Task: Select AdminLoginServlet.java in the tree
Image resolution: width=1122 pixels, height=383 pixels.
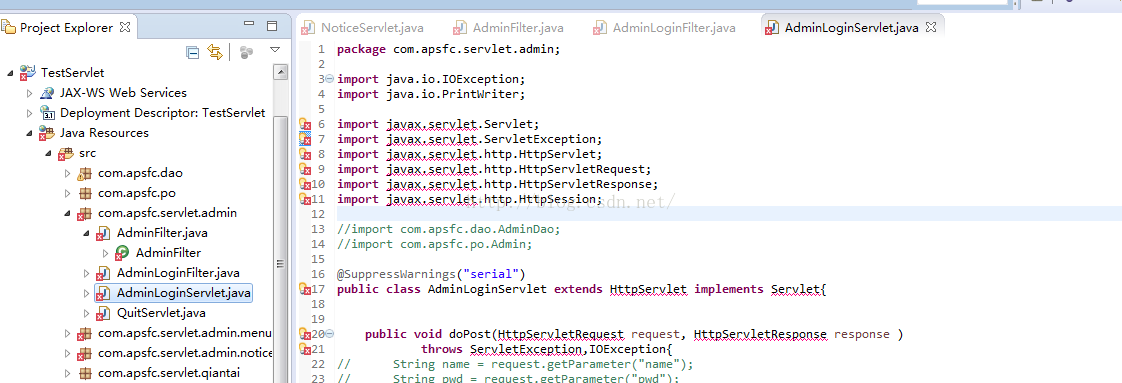Action: tap(183, 293)
